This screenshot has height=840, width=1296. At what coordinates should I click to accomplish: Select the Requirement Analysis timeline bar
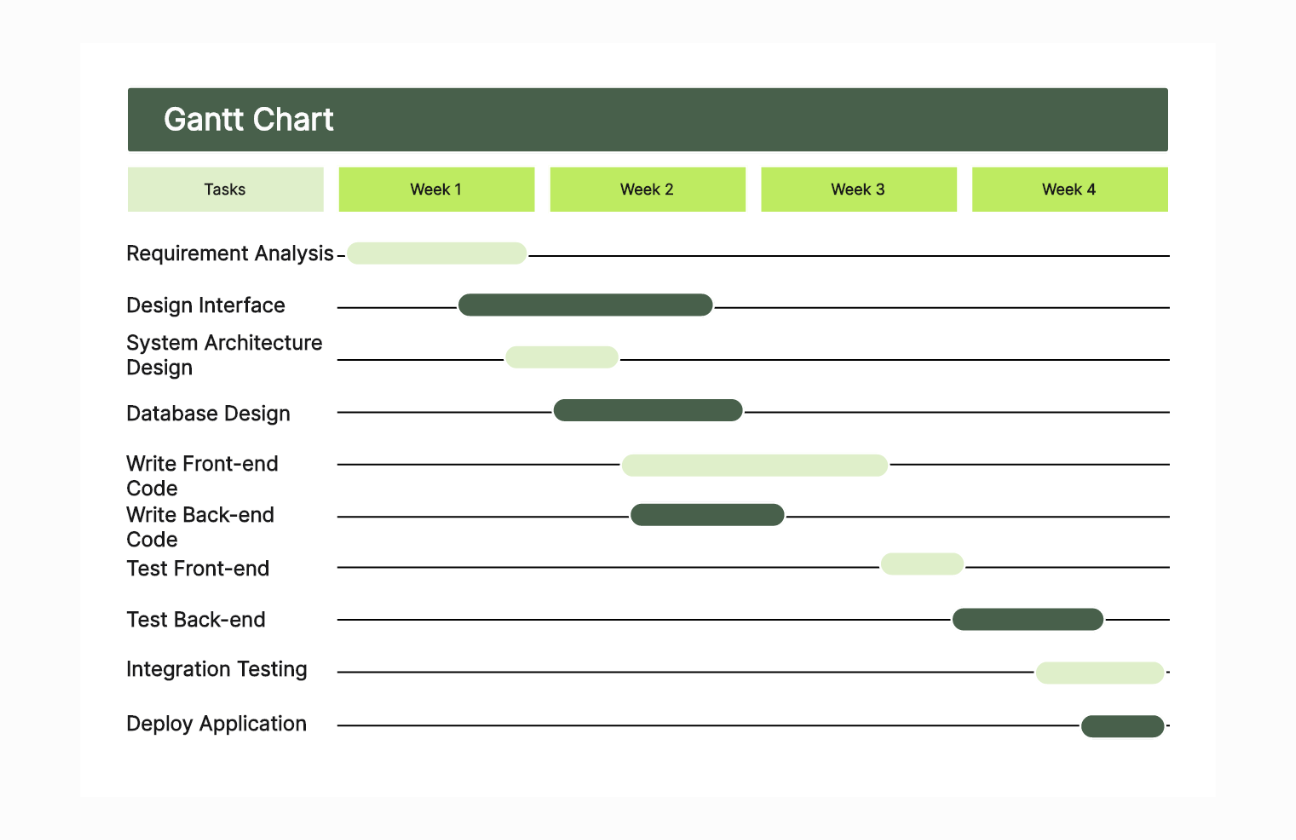437,253
